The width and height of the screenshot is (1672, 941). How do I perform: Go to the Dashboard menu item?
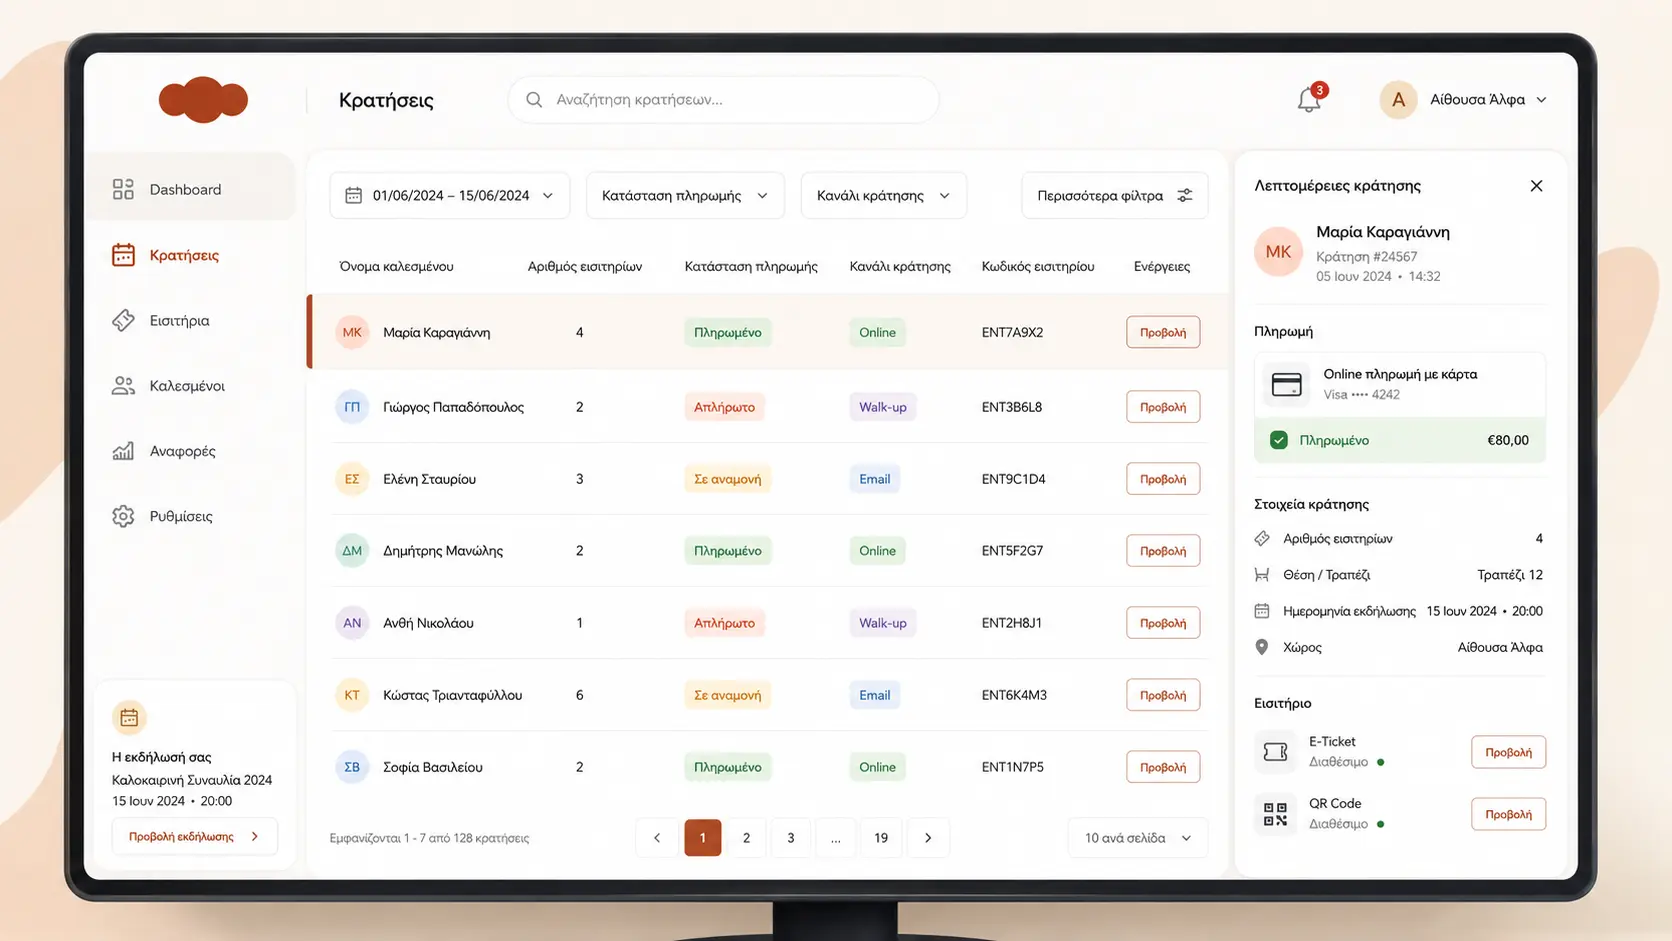pyautogui.click(x=190, y=189)
